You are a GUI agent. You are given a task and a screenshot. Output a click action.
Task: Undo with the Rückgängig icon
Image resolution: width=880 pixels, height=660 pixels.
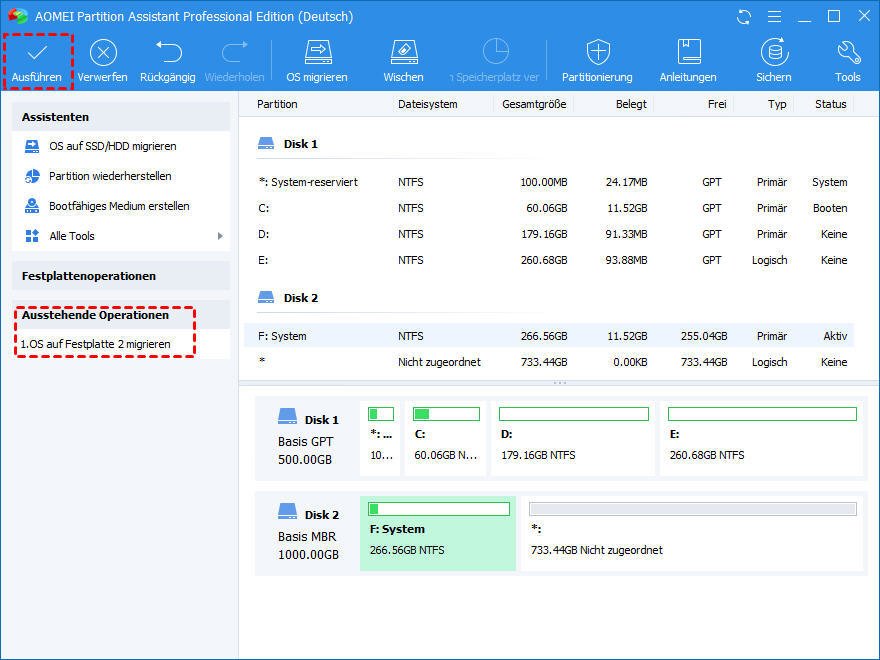coord(168,53)
